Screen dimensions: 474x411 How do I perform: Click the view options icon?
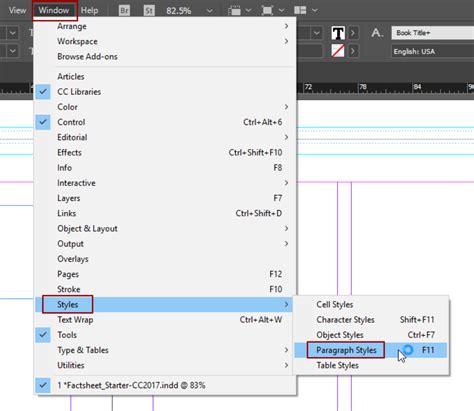(234, 11)
